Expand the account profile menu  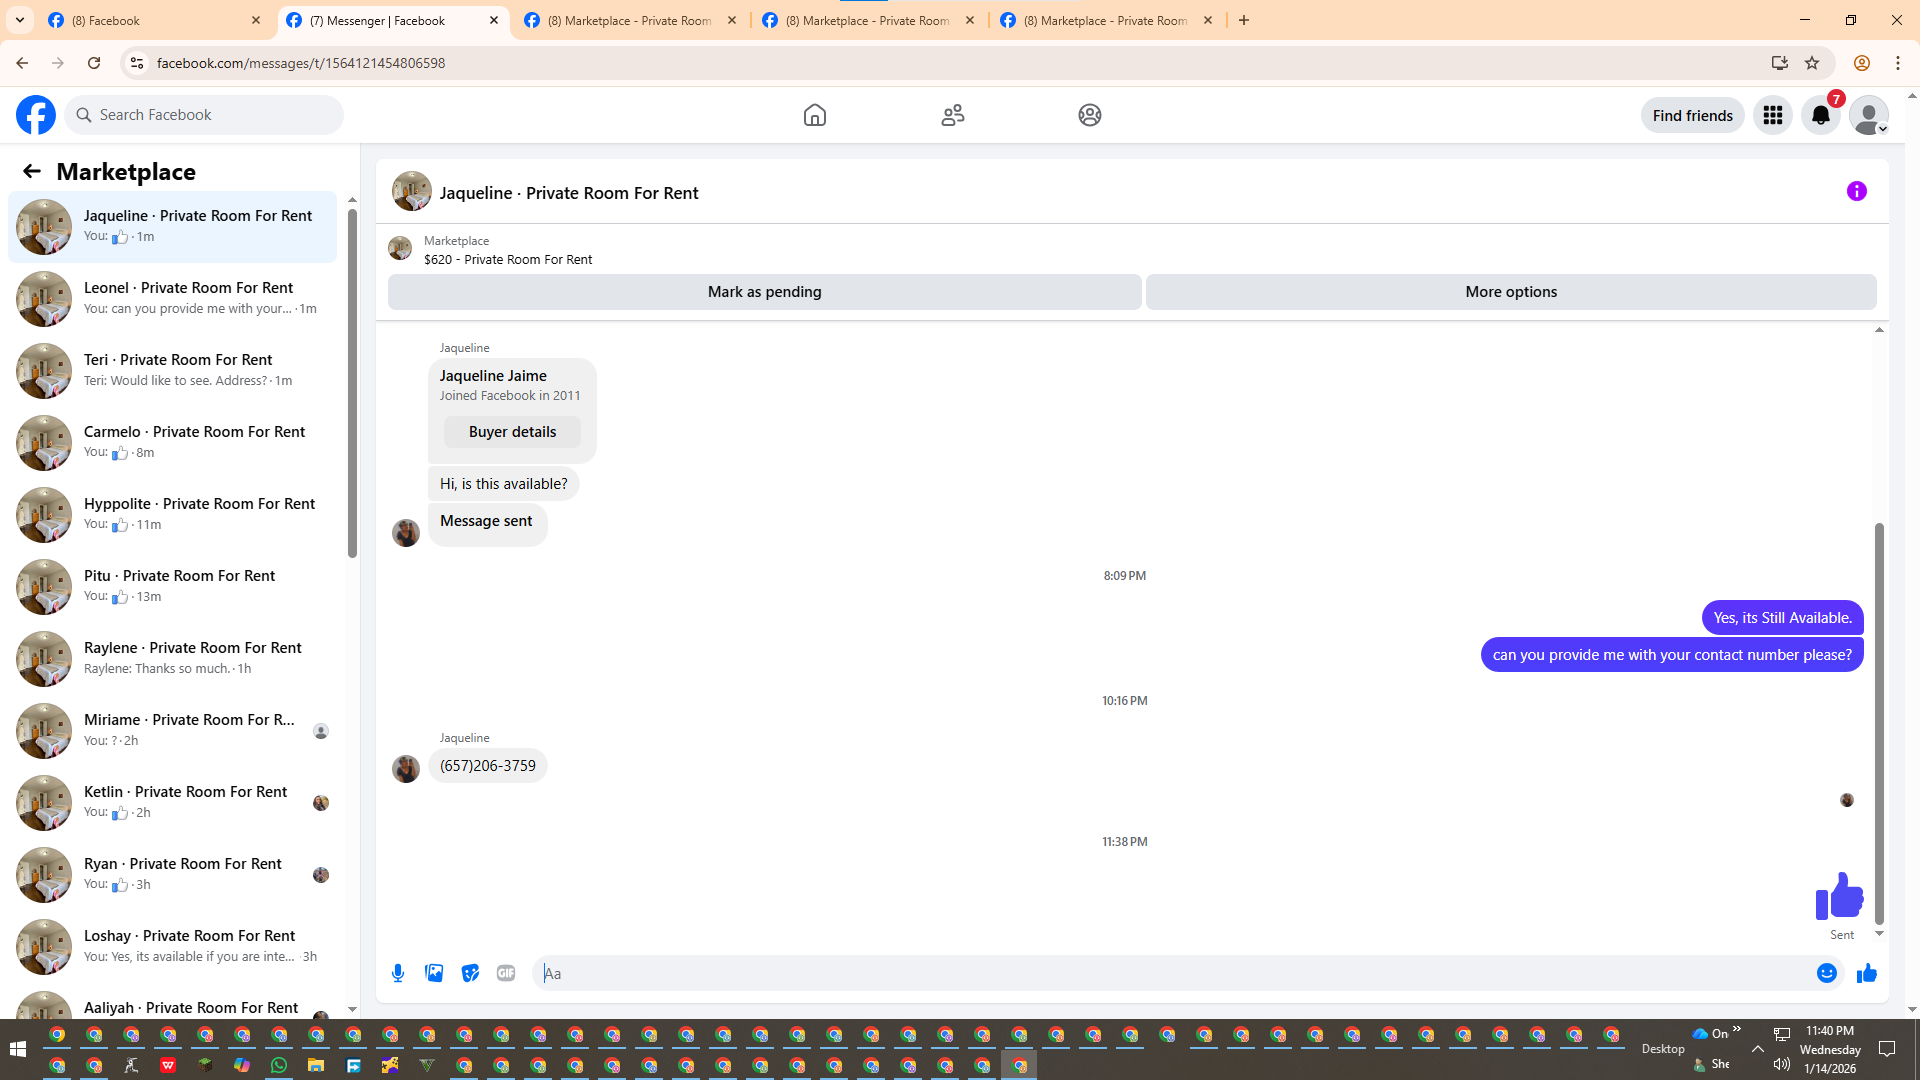[x=1868, y=115]
